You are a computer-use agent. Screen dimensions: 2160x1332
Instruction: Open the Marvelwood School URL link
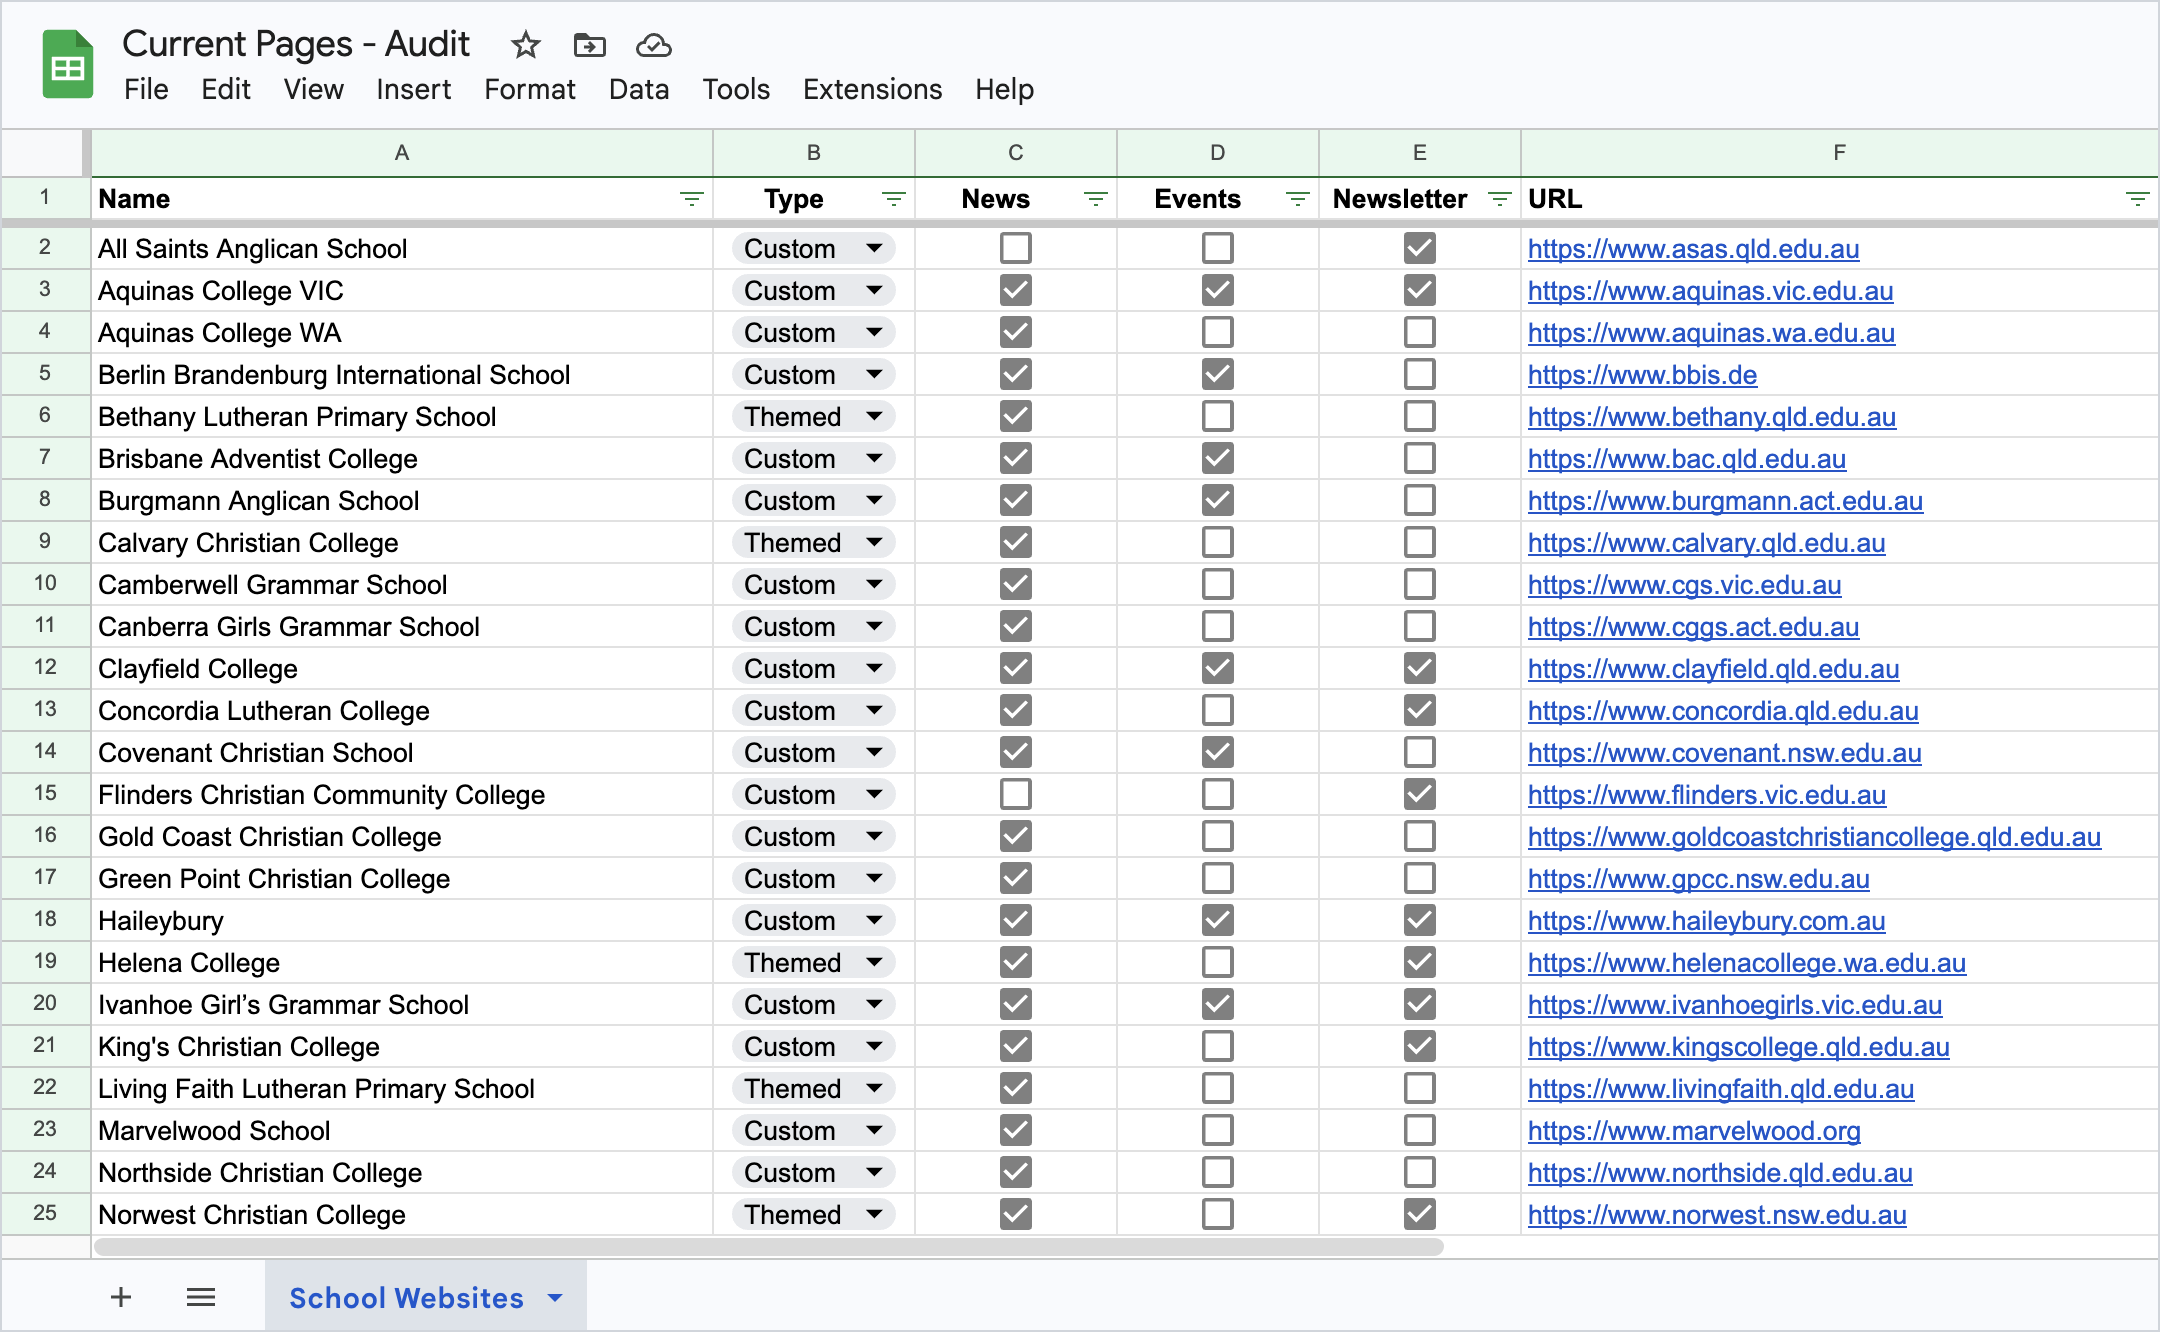click(x=1694, y=1131)
